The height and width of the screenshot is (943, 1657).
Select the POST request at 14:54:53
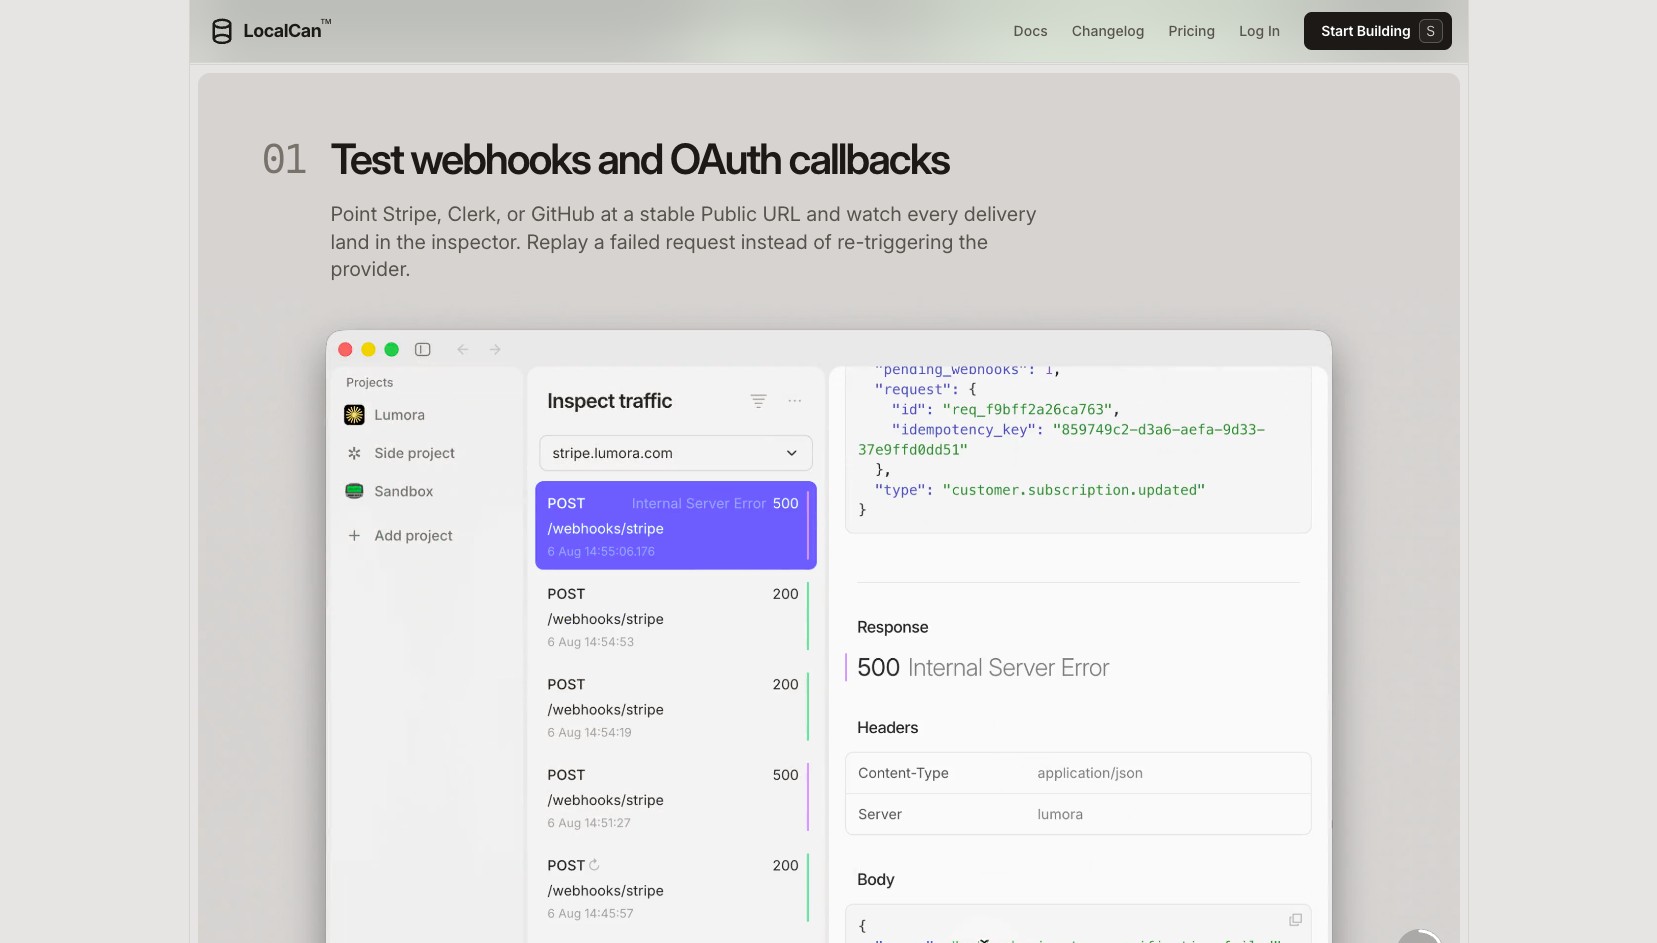[676, 617]
